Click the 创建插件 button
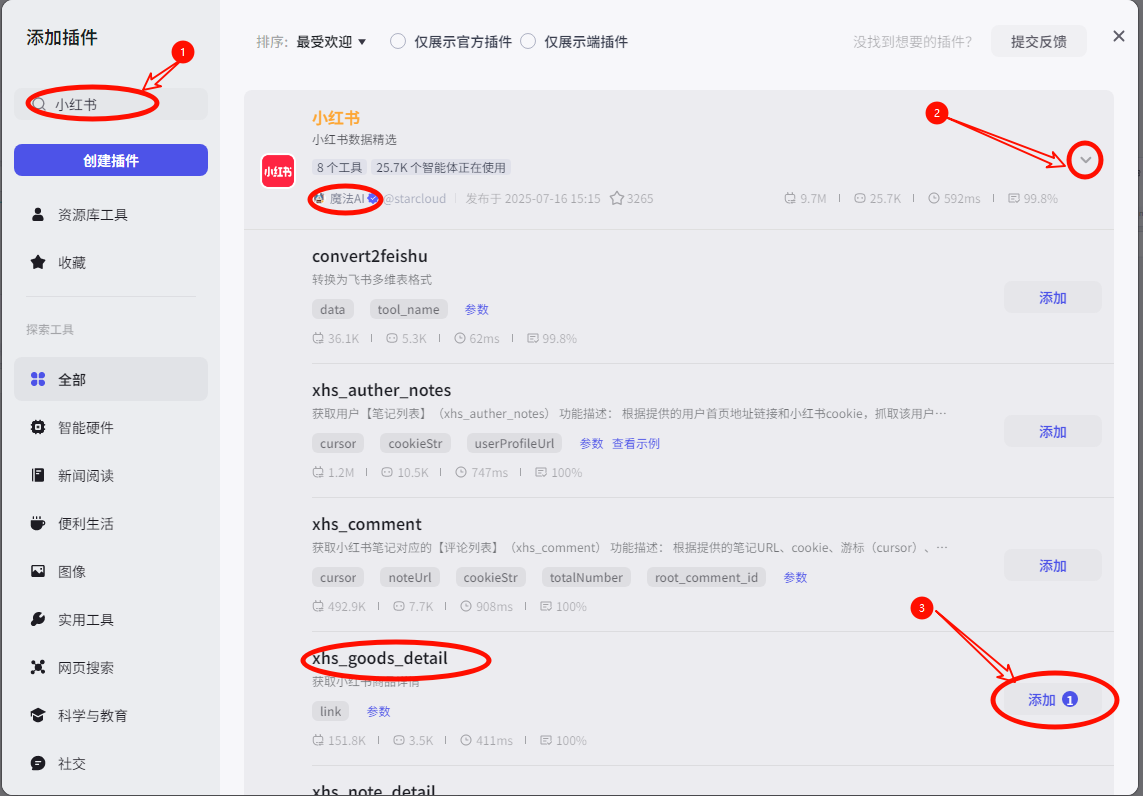The height and width of the screenshot is (796, 1143). (111, 160)
